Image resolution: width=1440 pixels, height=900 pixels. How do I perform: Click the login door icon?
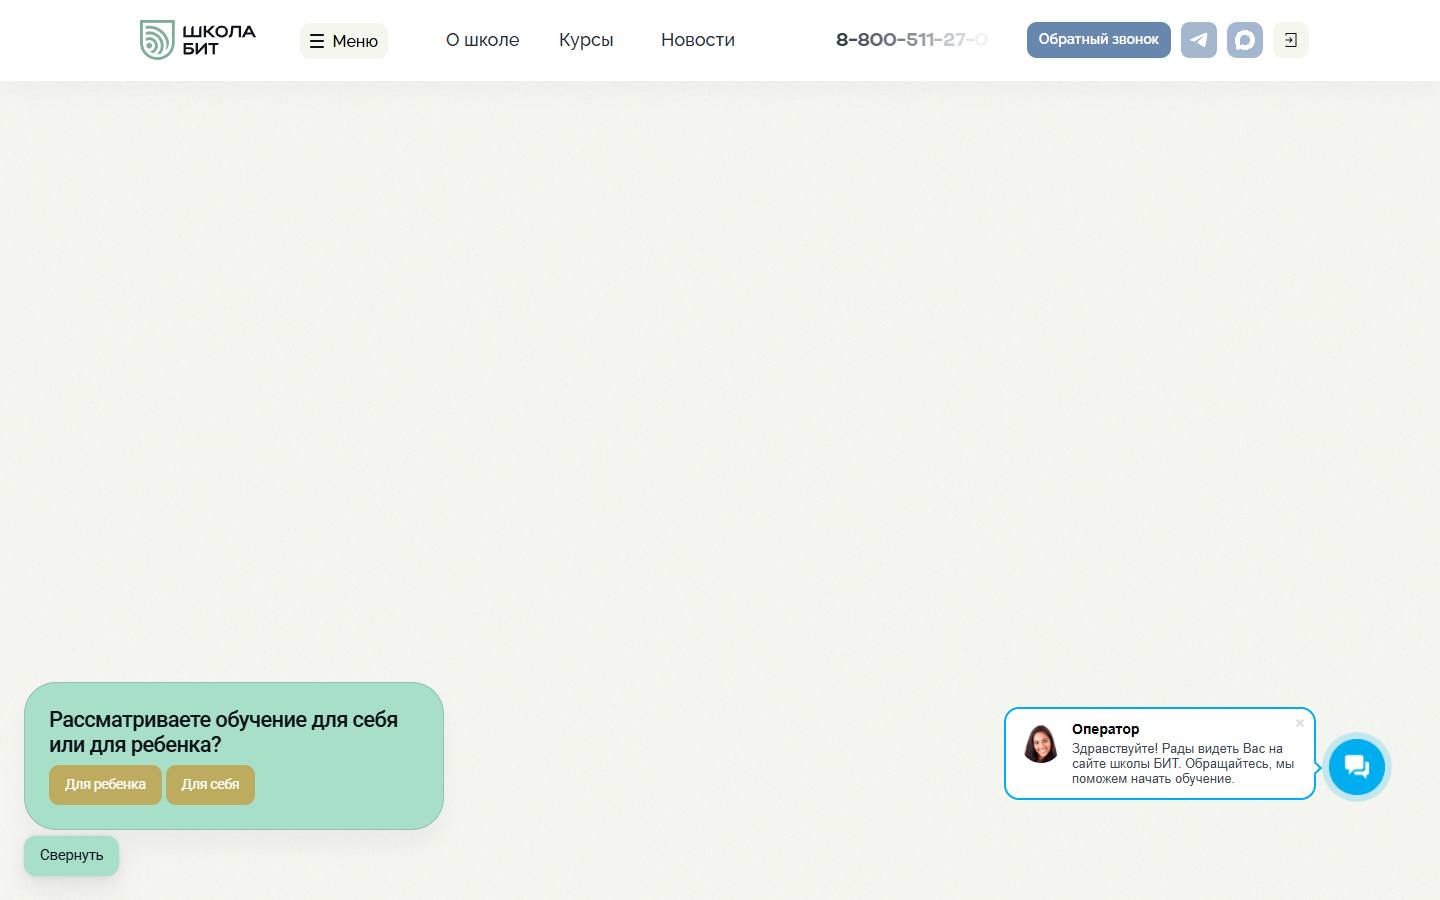pos(1290,40)
